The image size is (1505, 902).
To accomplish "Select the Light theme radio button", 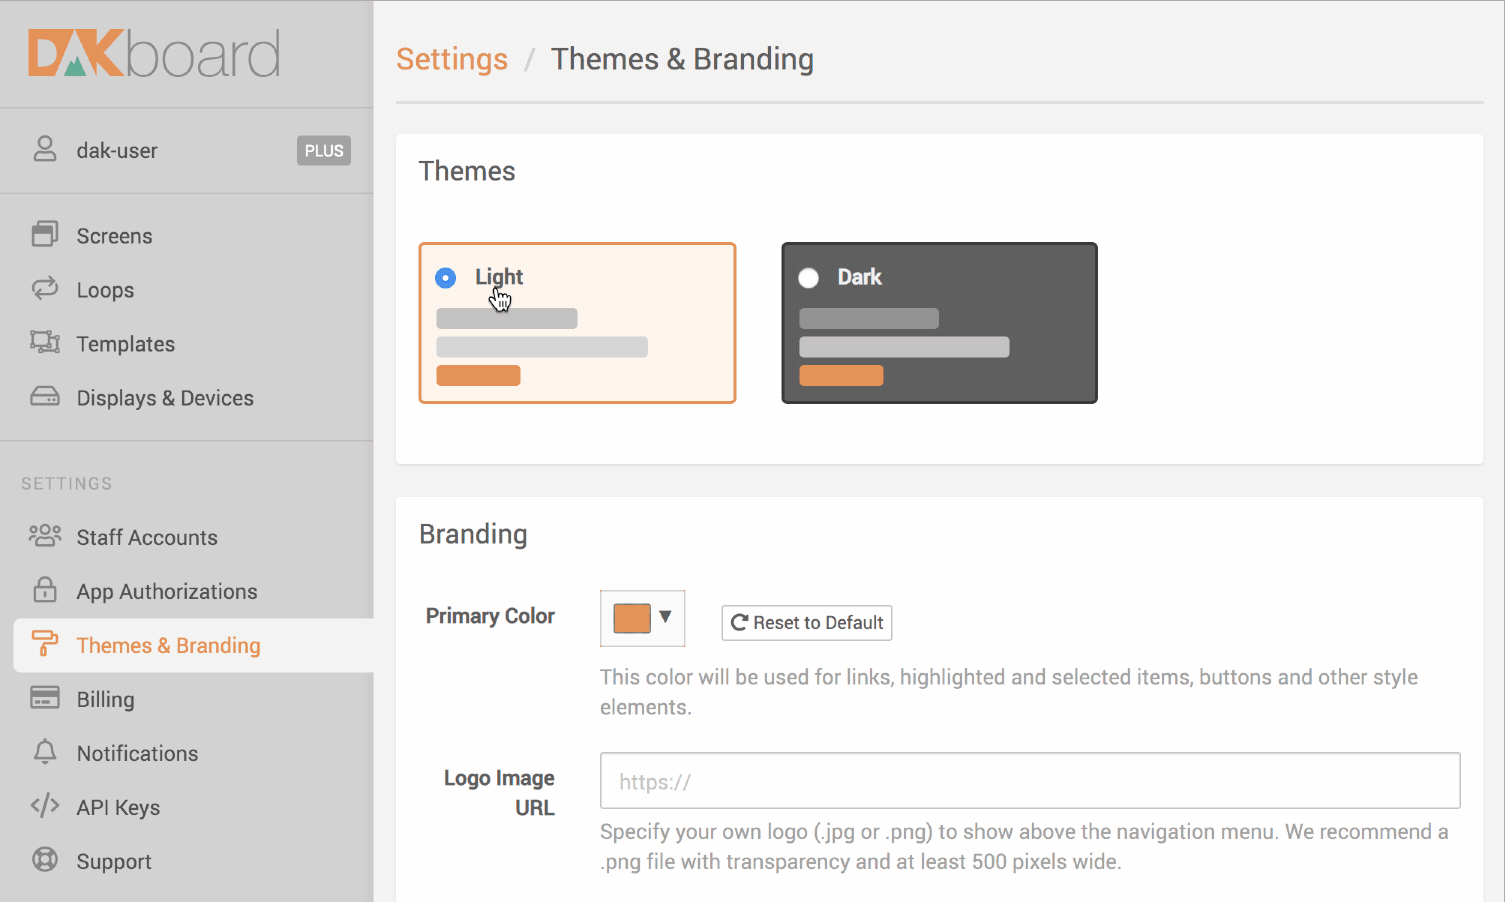I will (446, 278).
